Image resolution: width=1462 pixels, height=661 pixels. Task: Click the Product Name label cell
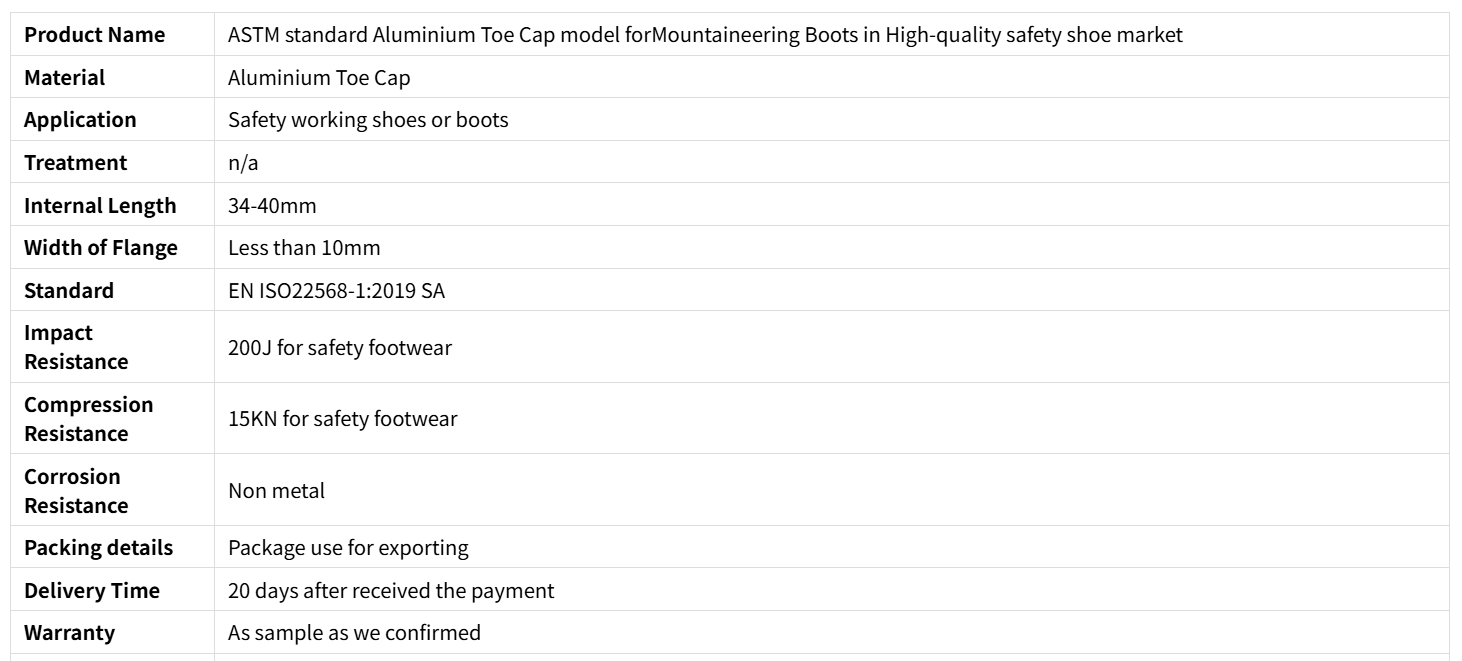tap(94, 35)
